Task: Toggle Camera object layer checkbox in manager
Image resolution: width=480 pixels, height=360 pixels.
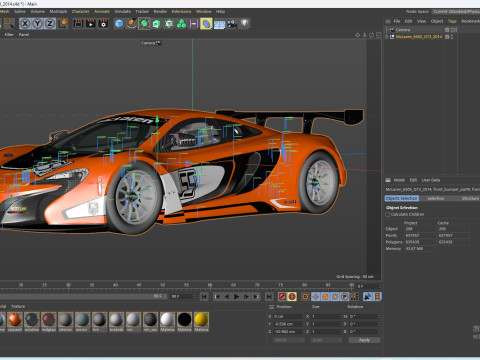Action: [x=447, y=30]
